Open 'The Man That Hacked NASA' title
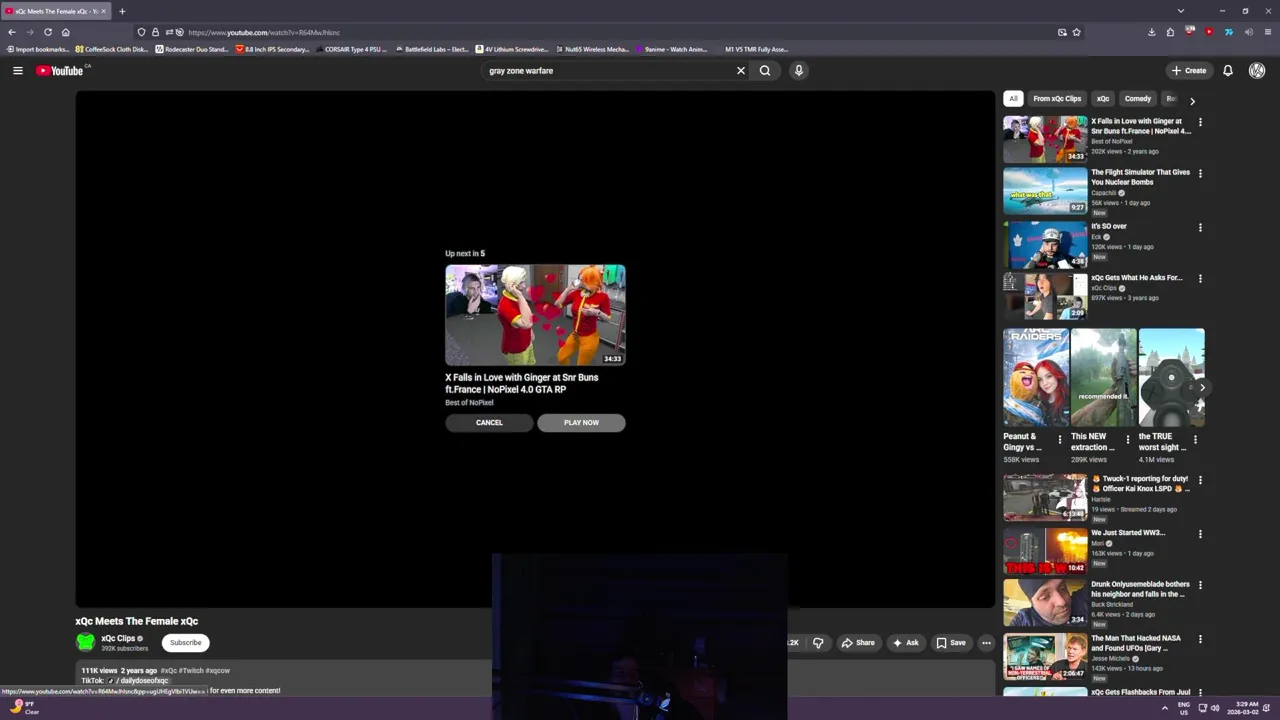Image resolution: width=1280 pixels, height=720 pixels. point(1137,643)
